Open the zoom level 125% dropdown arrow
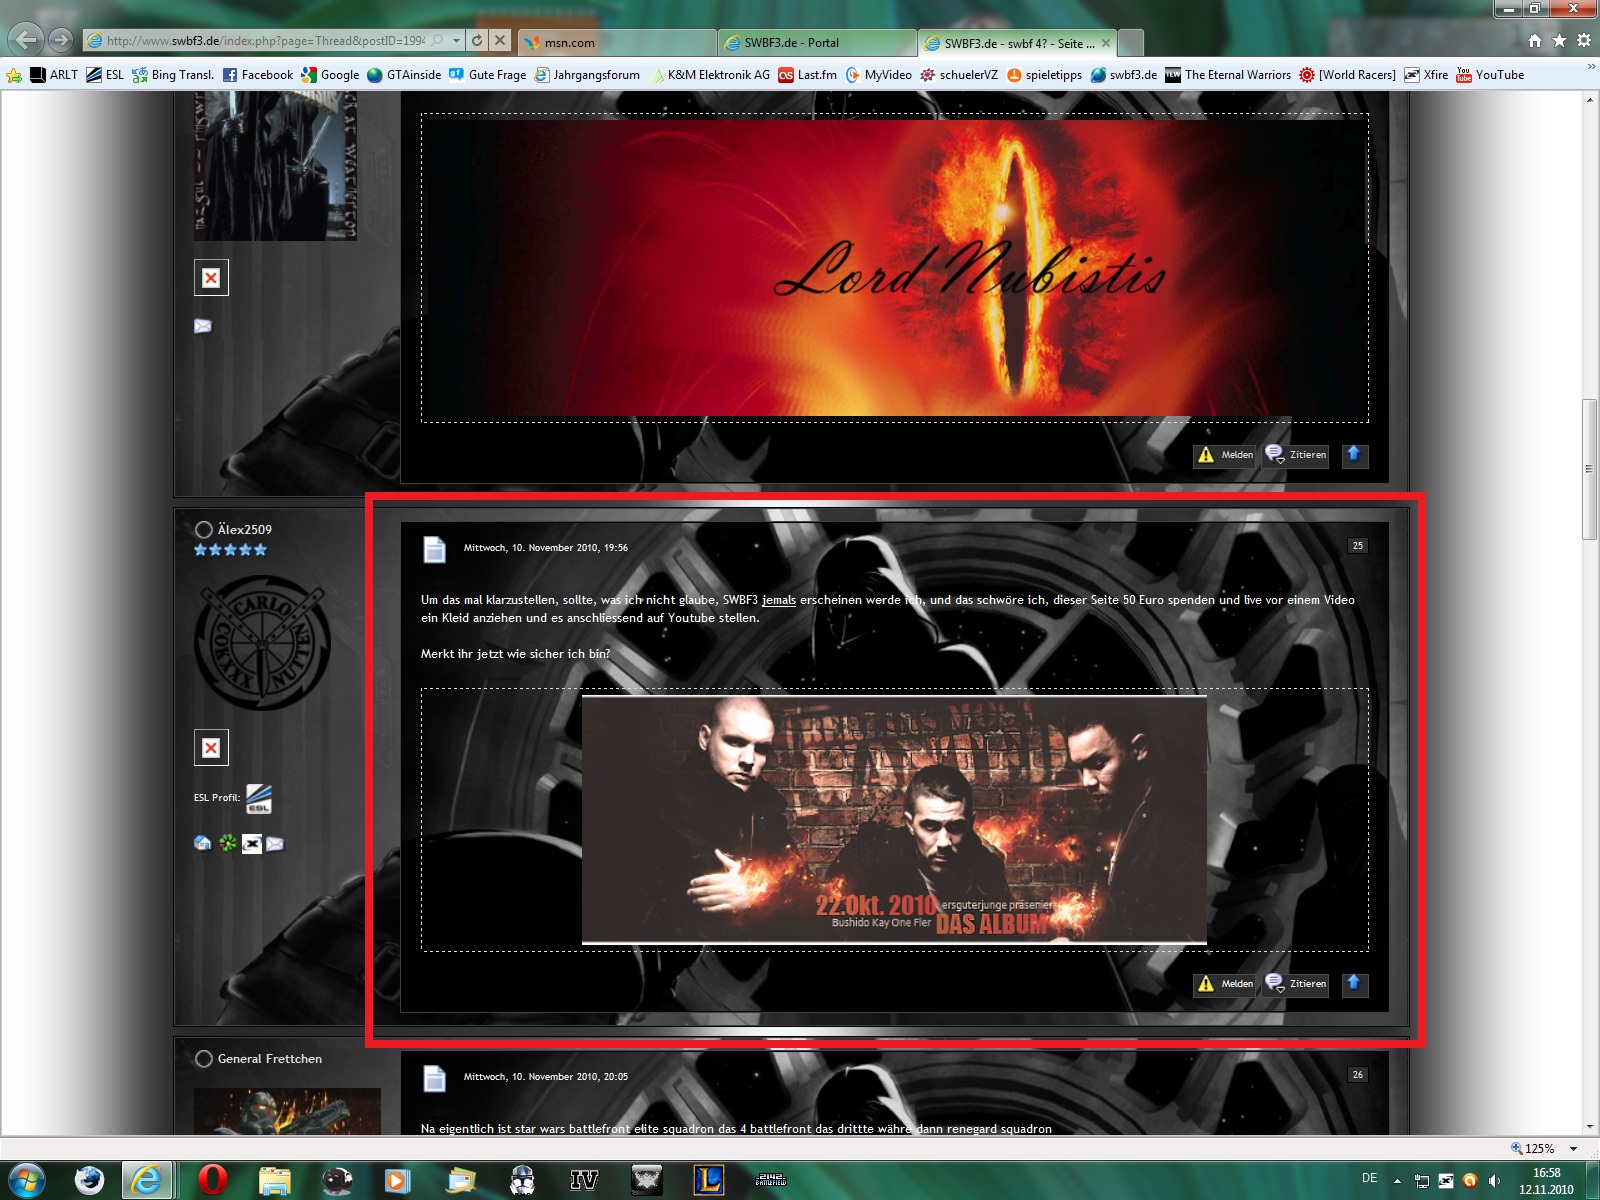Screen dimensions: 1600x1200 pos(1573,1149)
